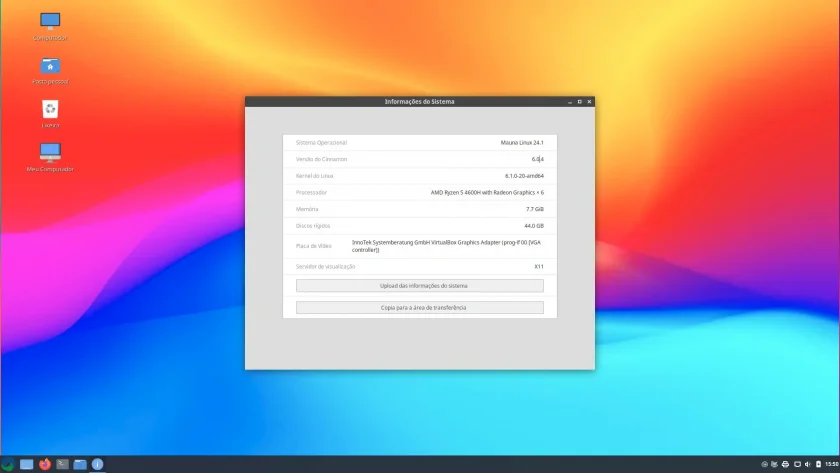Image resolution: width=840 pixels, height=473 pixels.
Task: Open the Mauna start menu launcher
Action: [x=8, y=464]
